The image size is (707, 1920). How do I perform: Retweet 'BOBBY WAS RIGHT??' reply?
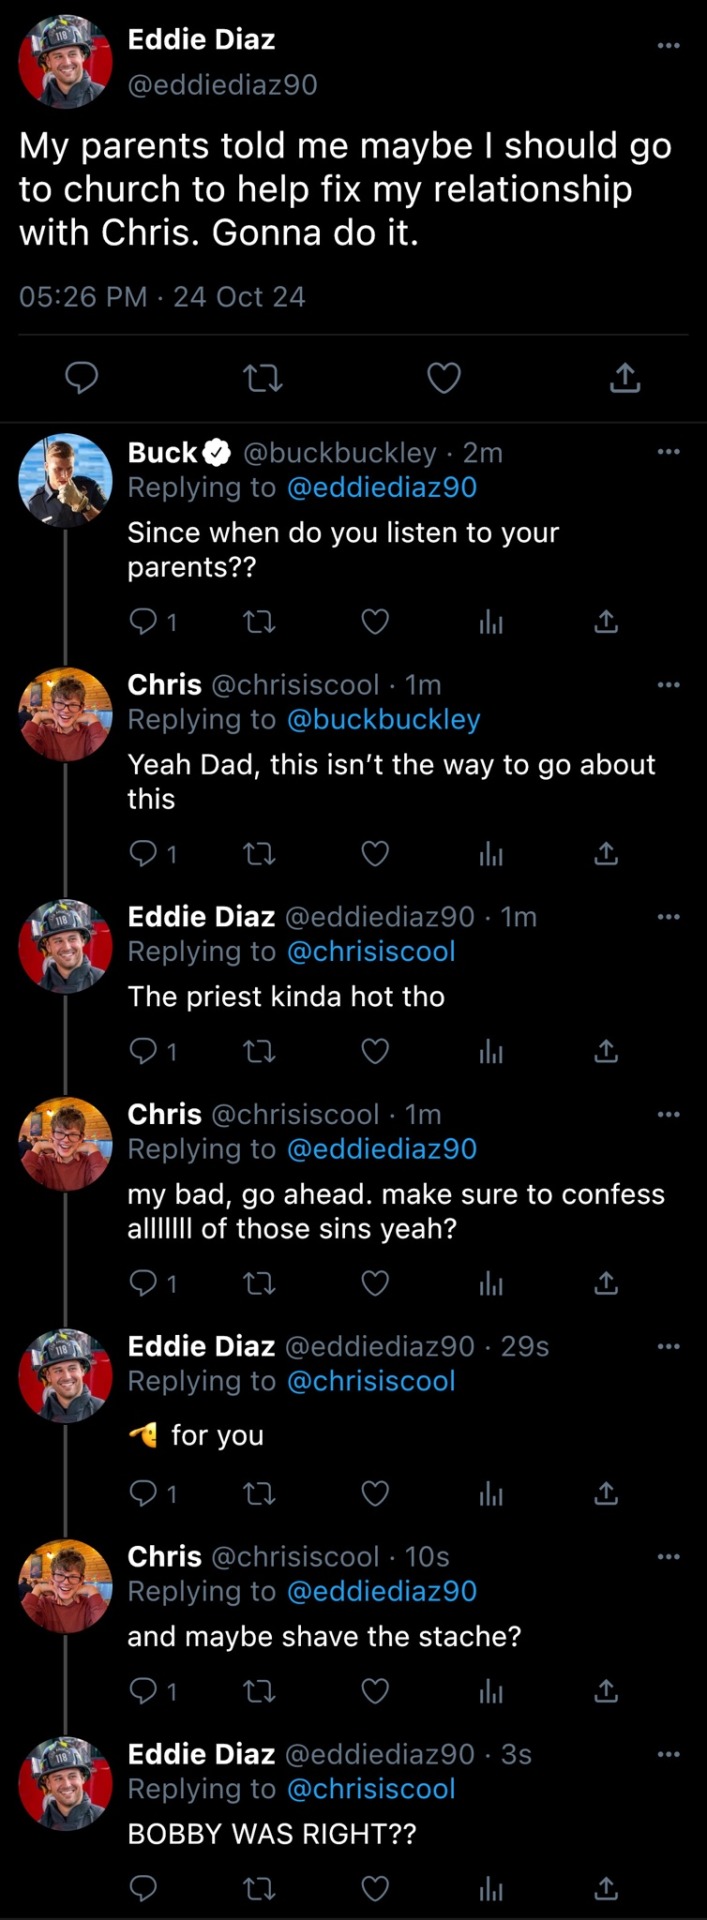click(x=260, y=1888)
